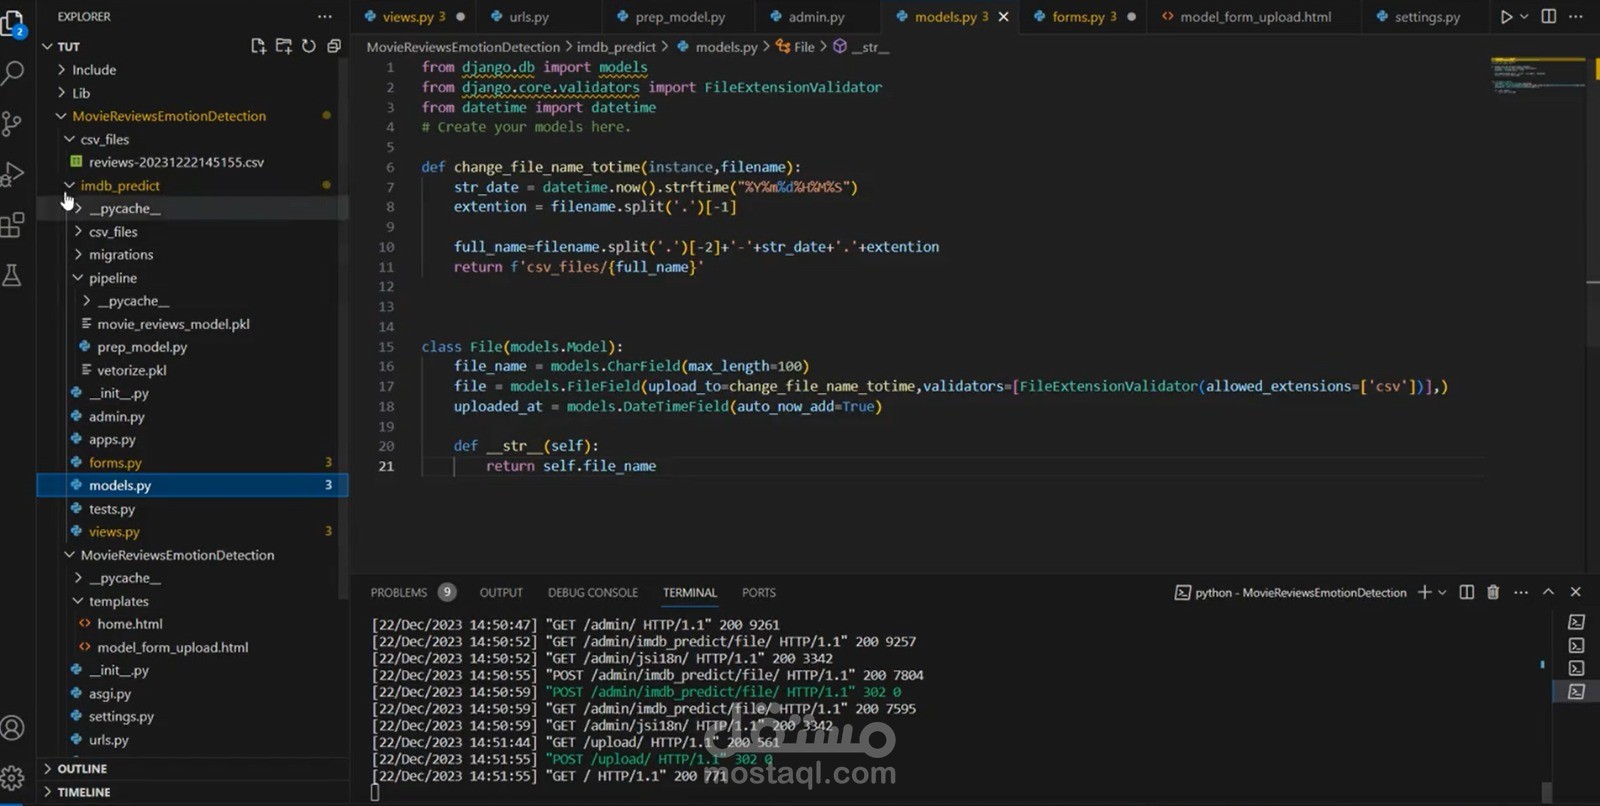Viewport: 1600px width, 806px height.
Task: Open new terminal launch profile dropdown
Action: click(x=1442, y=593)
